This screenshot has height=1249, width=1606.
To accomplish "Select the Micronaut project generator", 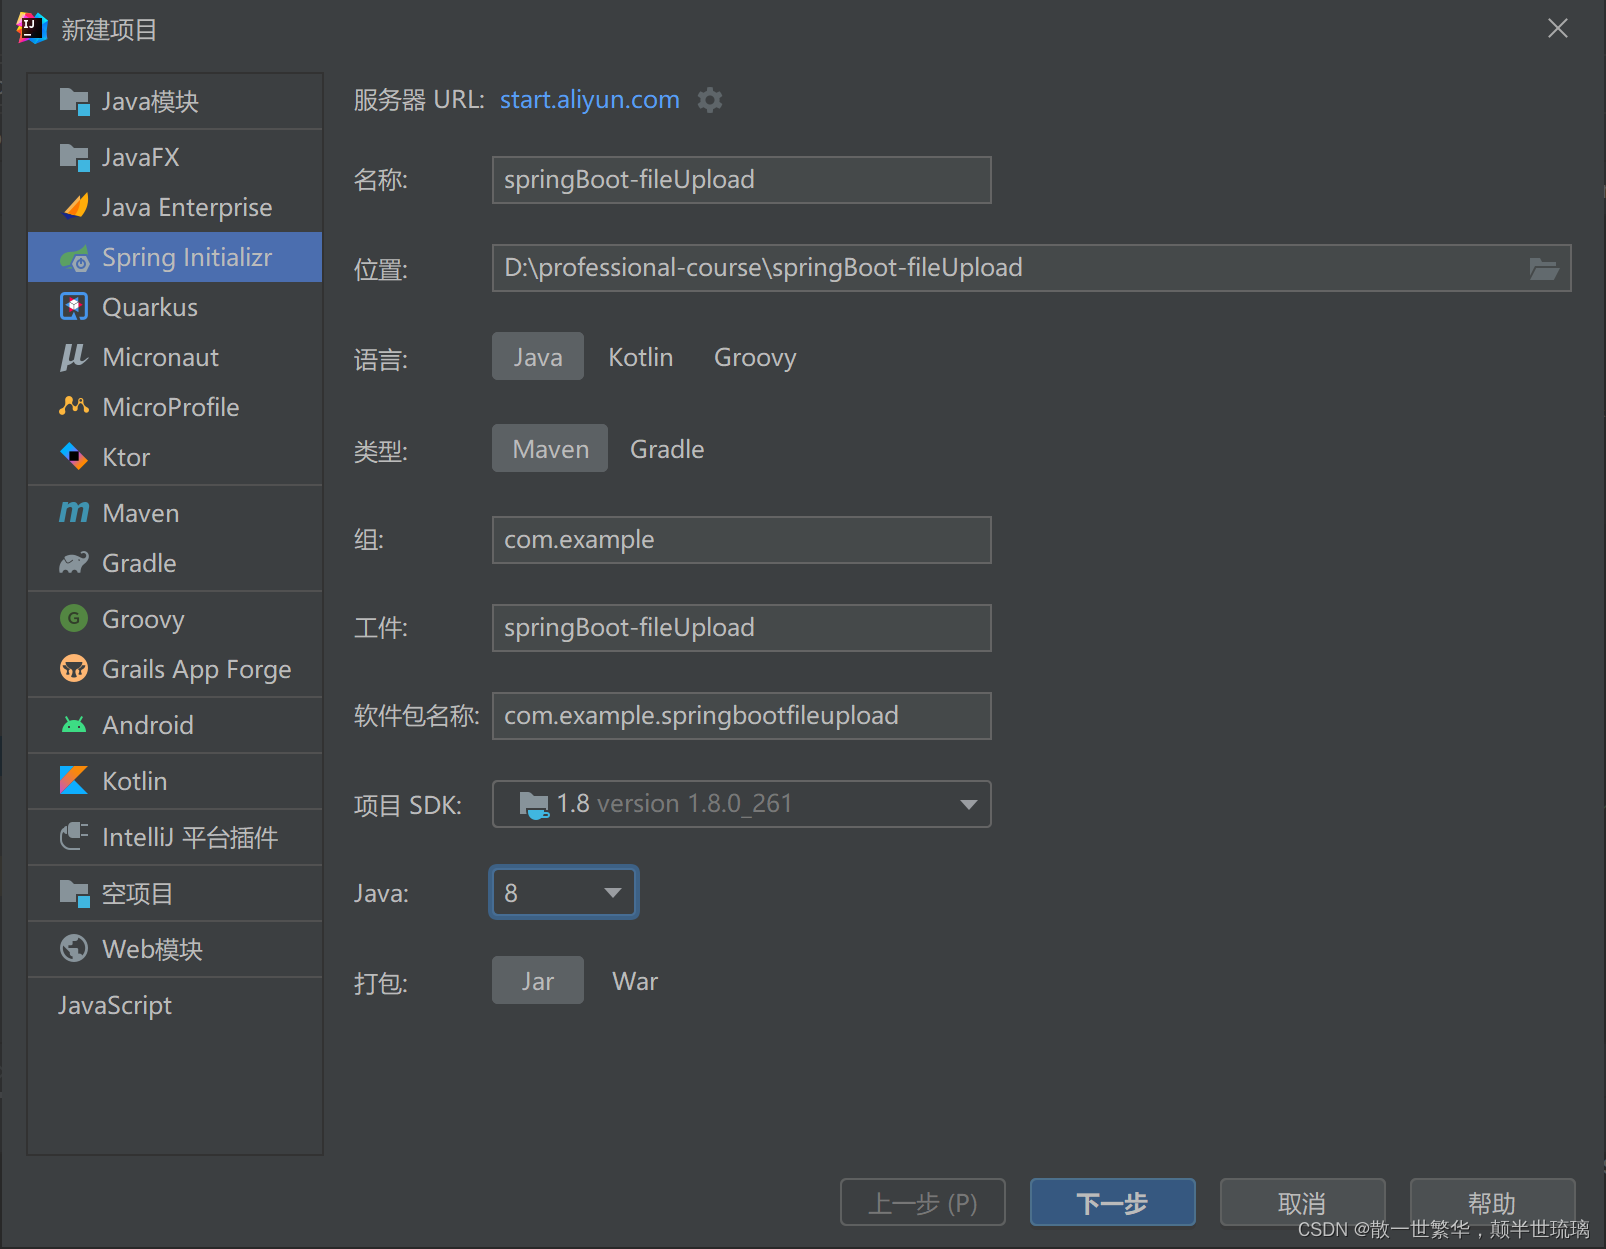I will click(160, 357).
